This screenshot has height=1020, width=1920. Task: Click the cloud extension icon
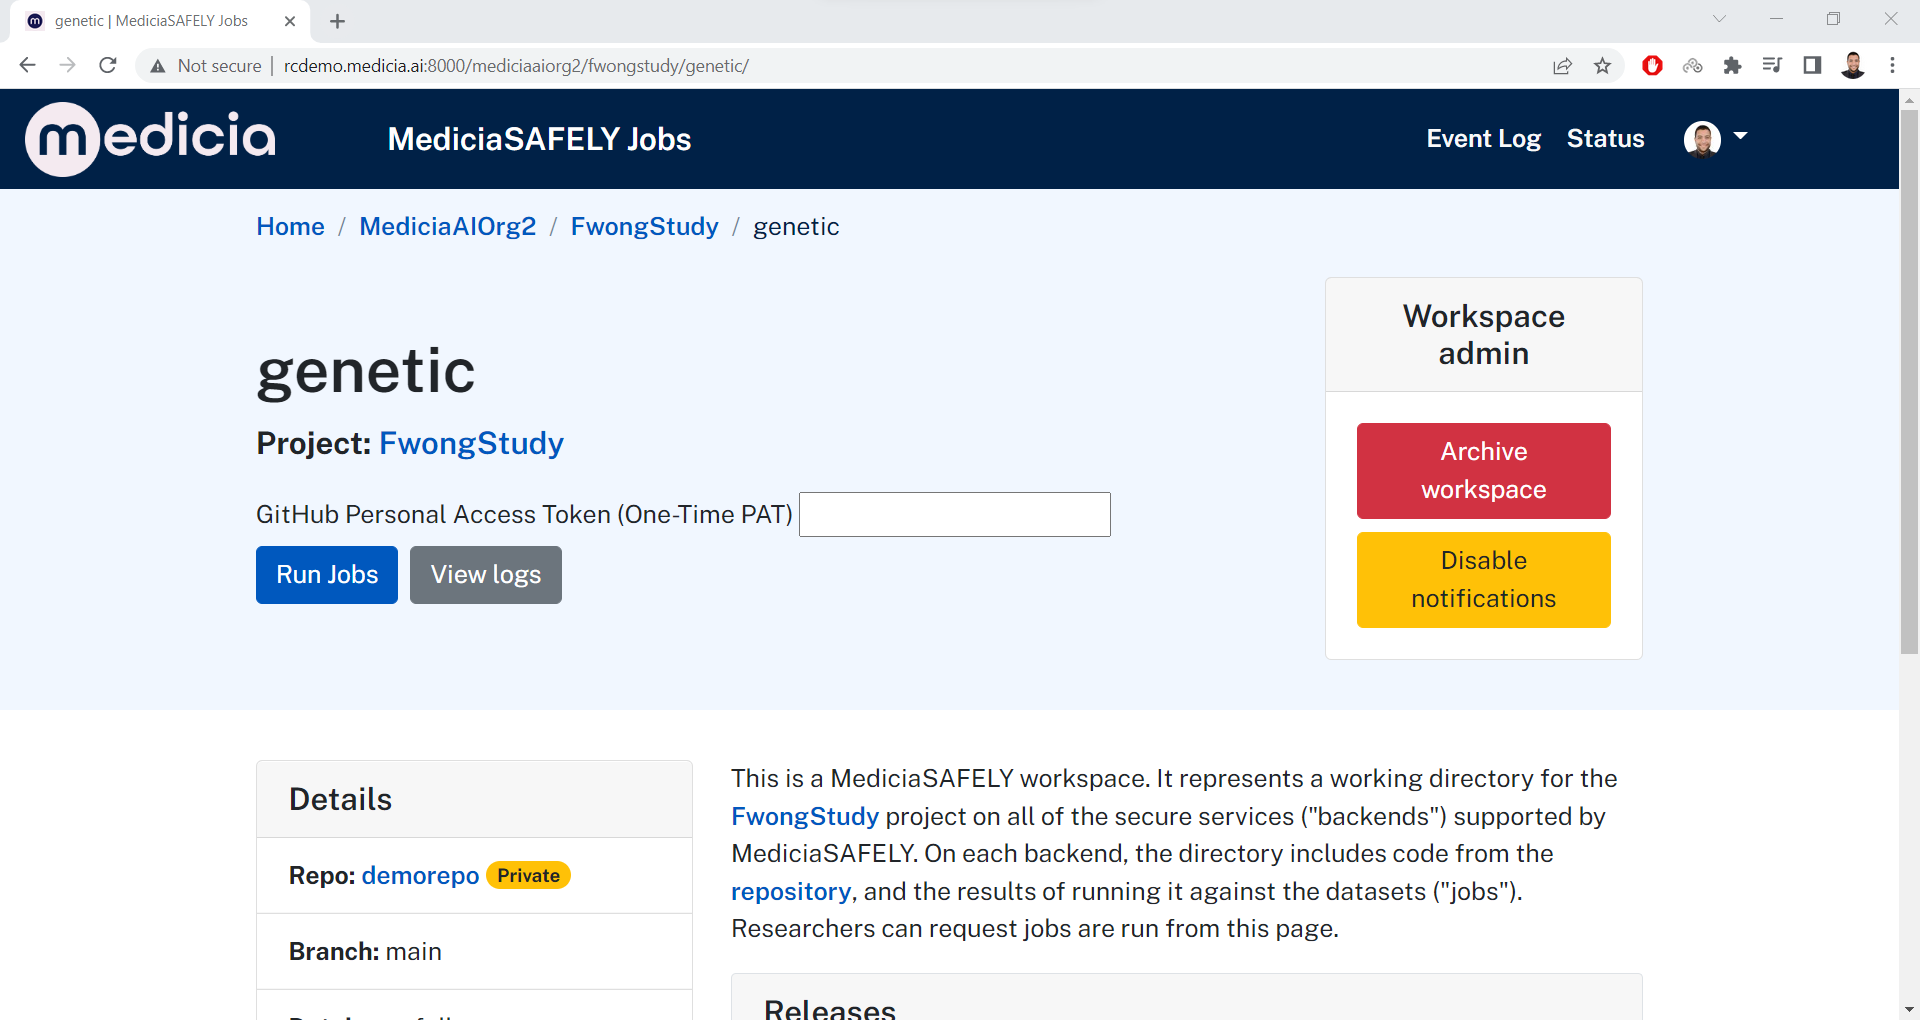1692,66
